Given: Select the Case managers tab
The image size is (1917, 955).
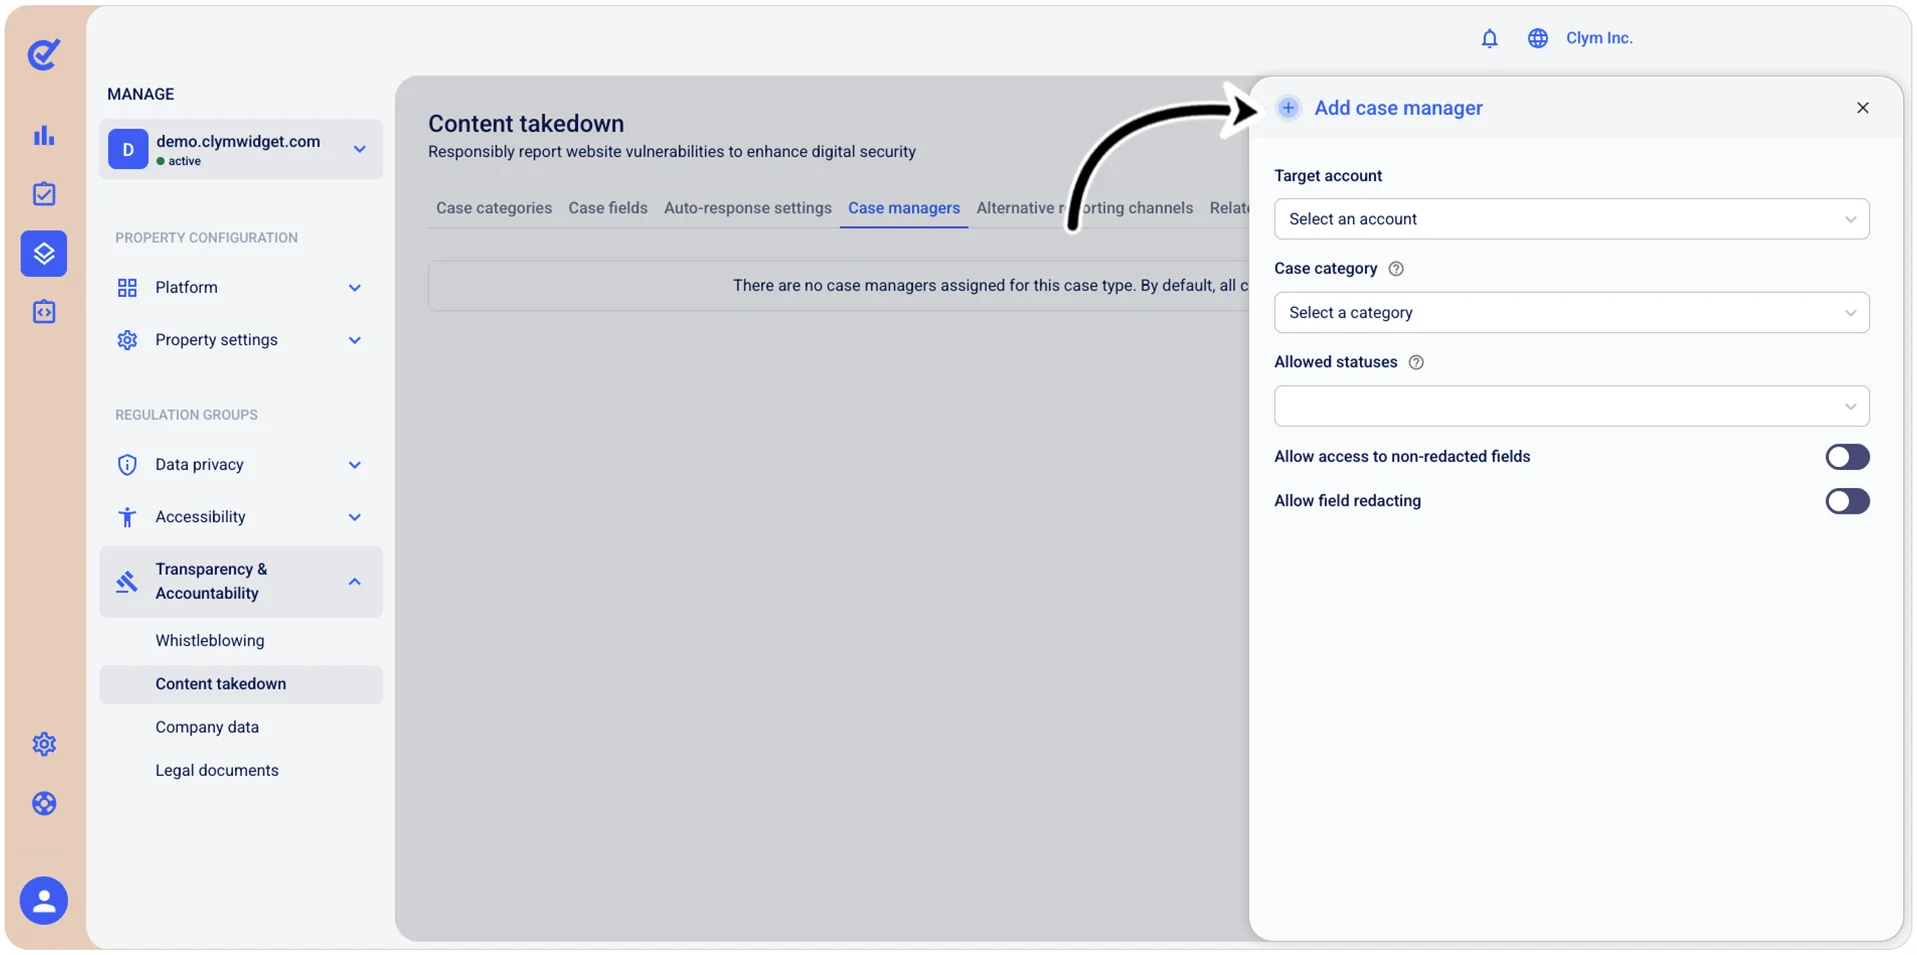Looking at the screenshot, I should tap(903, 208).
